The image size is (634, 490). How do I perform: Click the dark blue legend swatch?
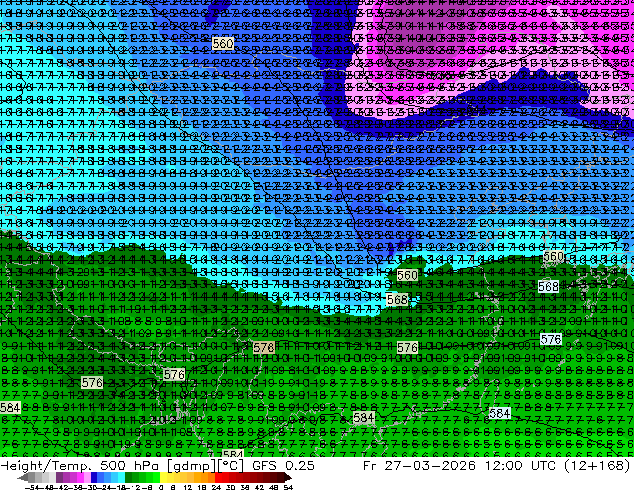click(94, 478)
